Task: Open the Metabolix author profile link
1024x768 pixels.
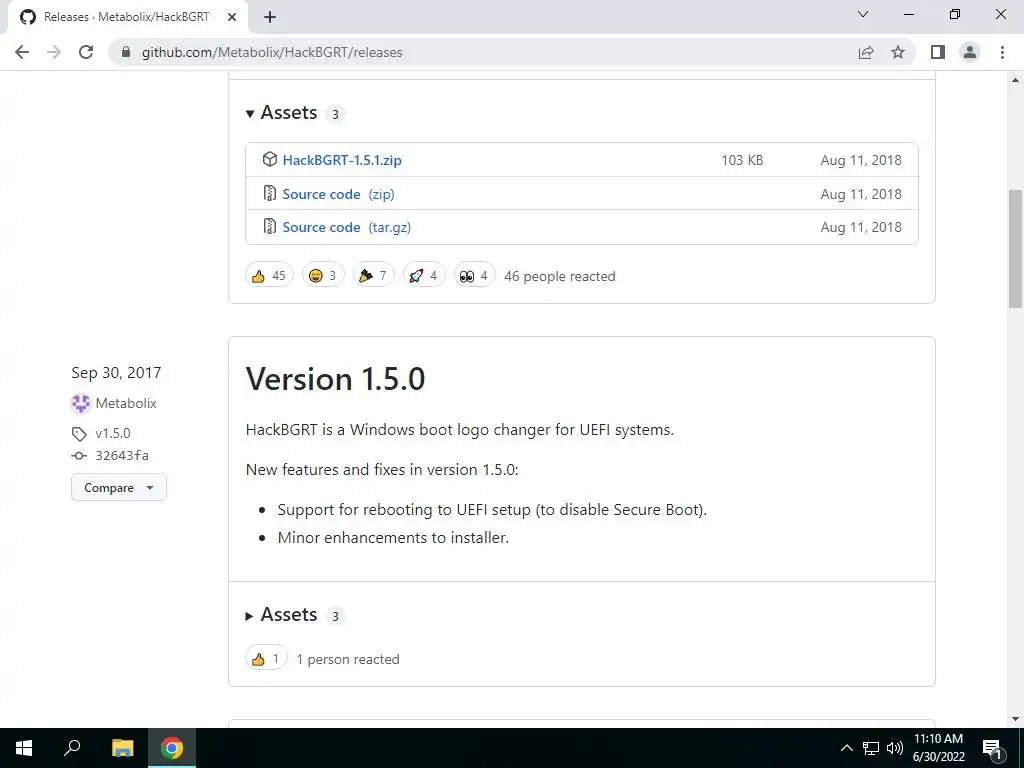Action: (126, 404)
